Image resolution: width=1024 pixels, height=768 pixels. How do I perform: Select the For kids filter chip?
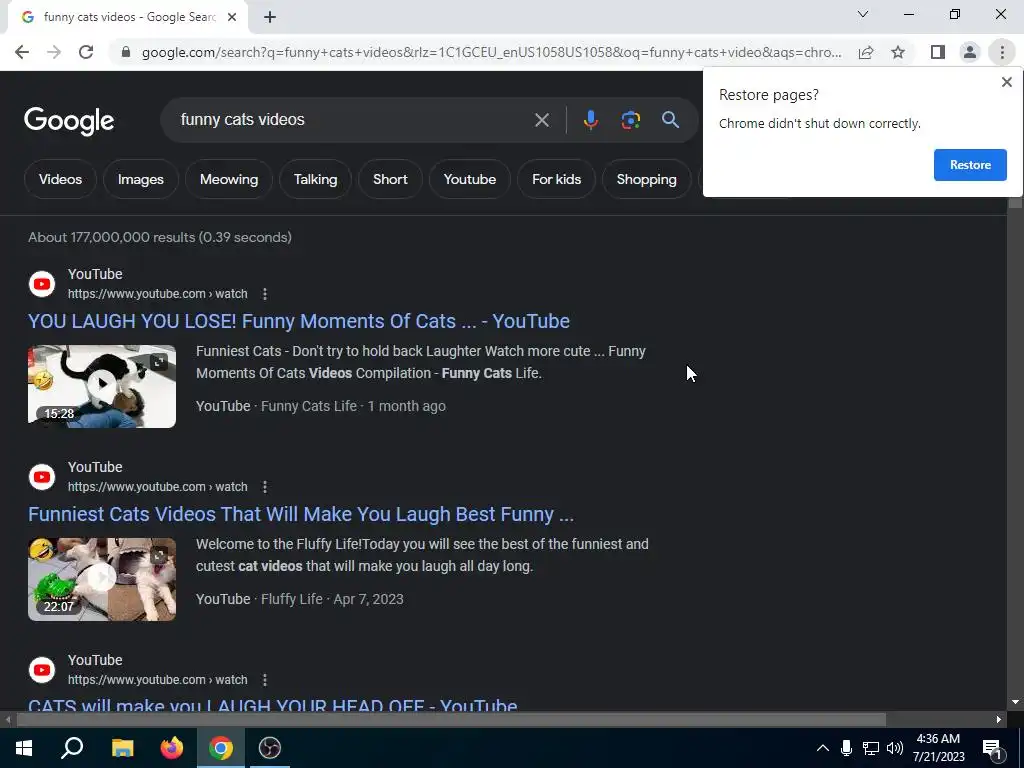point(556,180)
